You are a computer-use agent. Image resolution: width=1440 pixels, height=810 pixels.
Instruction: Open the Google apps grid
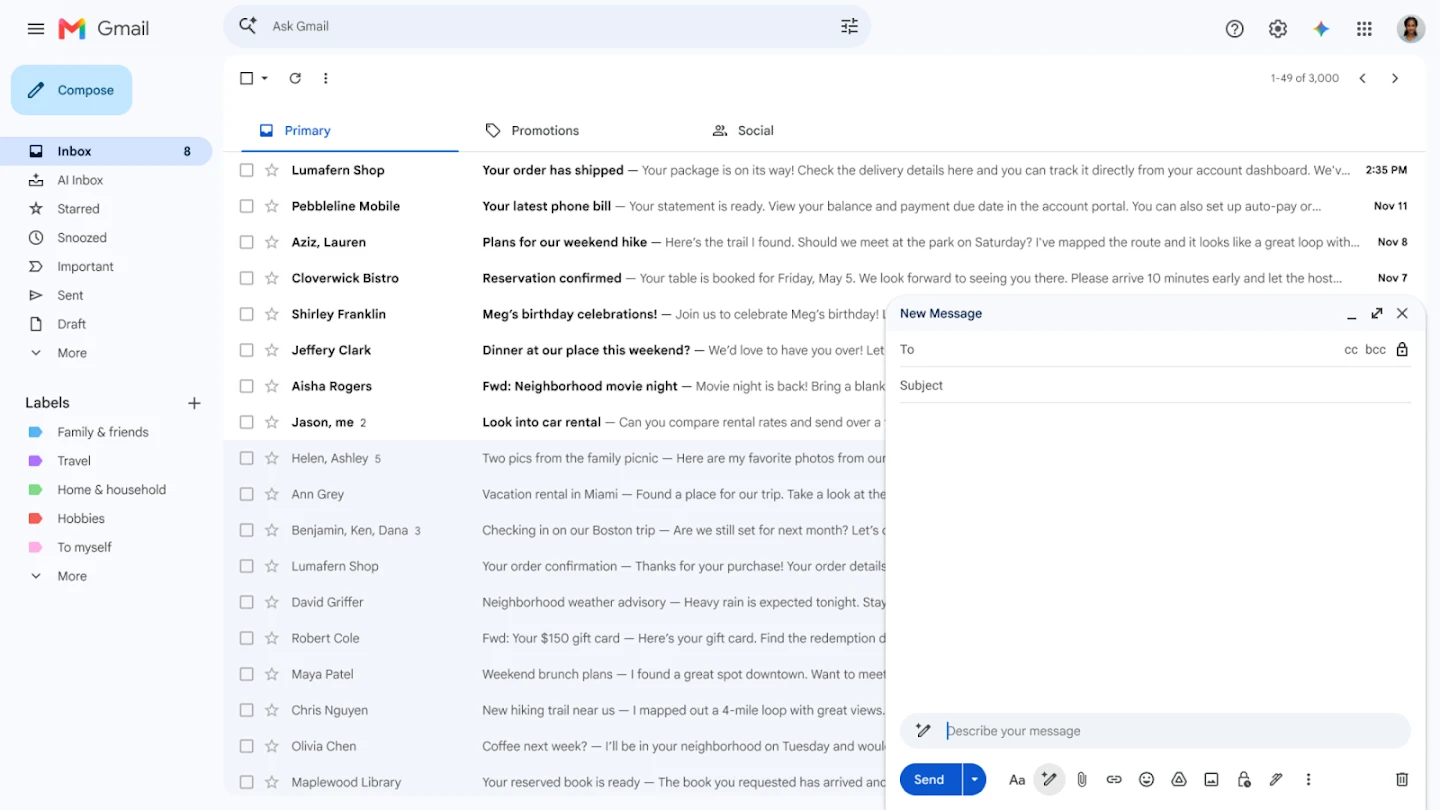click(x=1364, y=29)
